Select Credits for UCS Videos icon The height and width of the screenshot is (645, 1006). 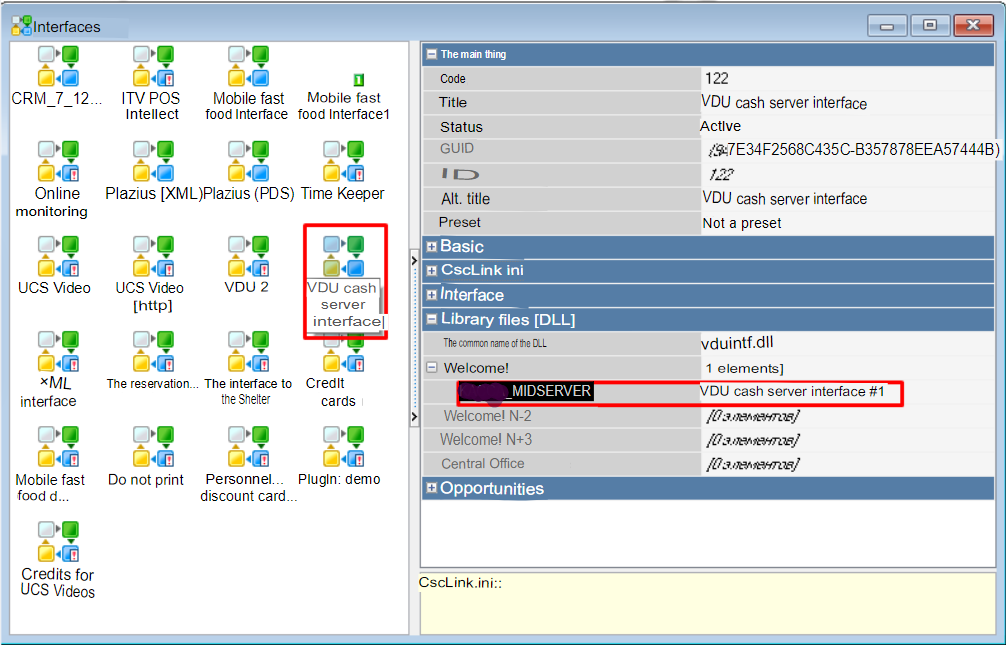coord(57,542)
